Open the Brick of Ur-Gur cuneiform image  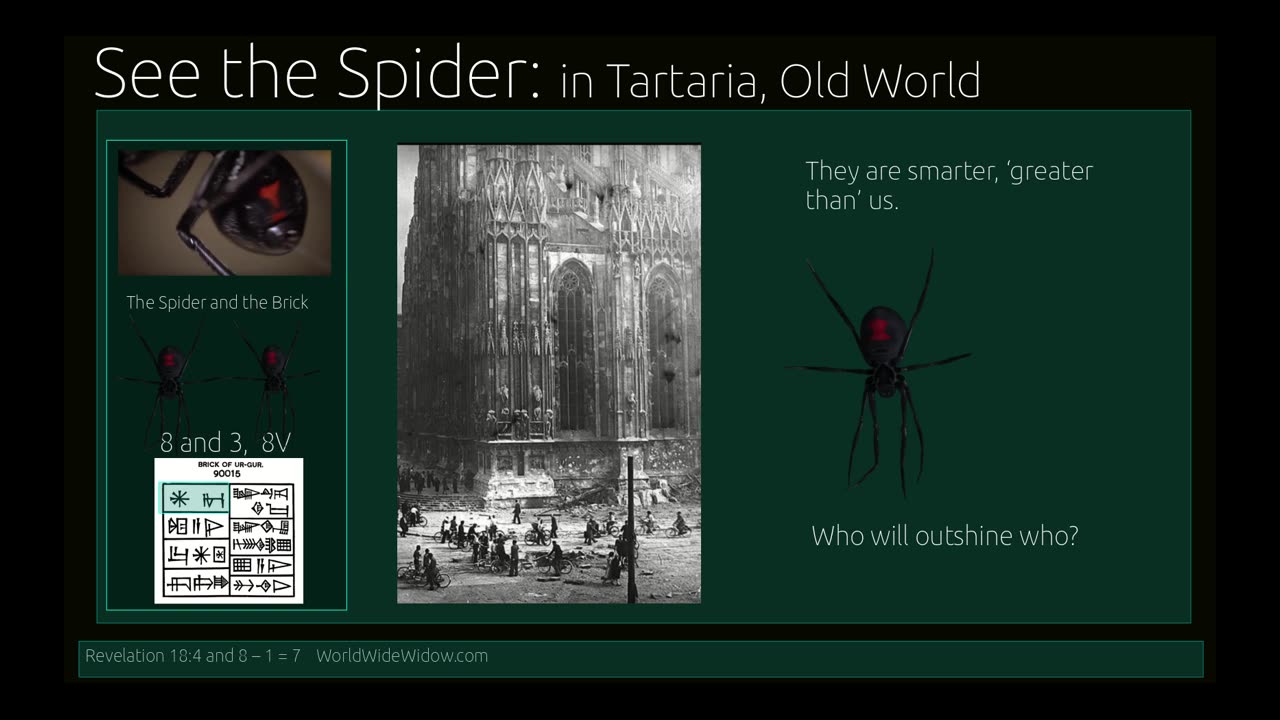point(229,531)
